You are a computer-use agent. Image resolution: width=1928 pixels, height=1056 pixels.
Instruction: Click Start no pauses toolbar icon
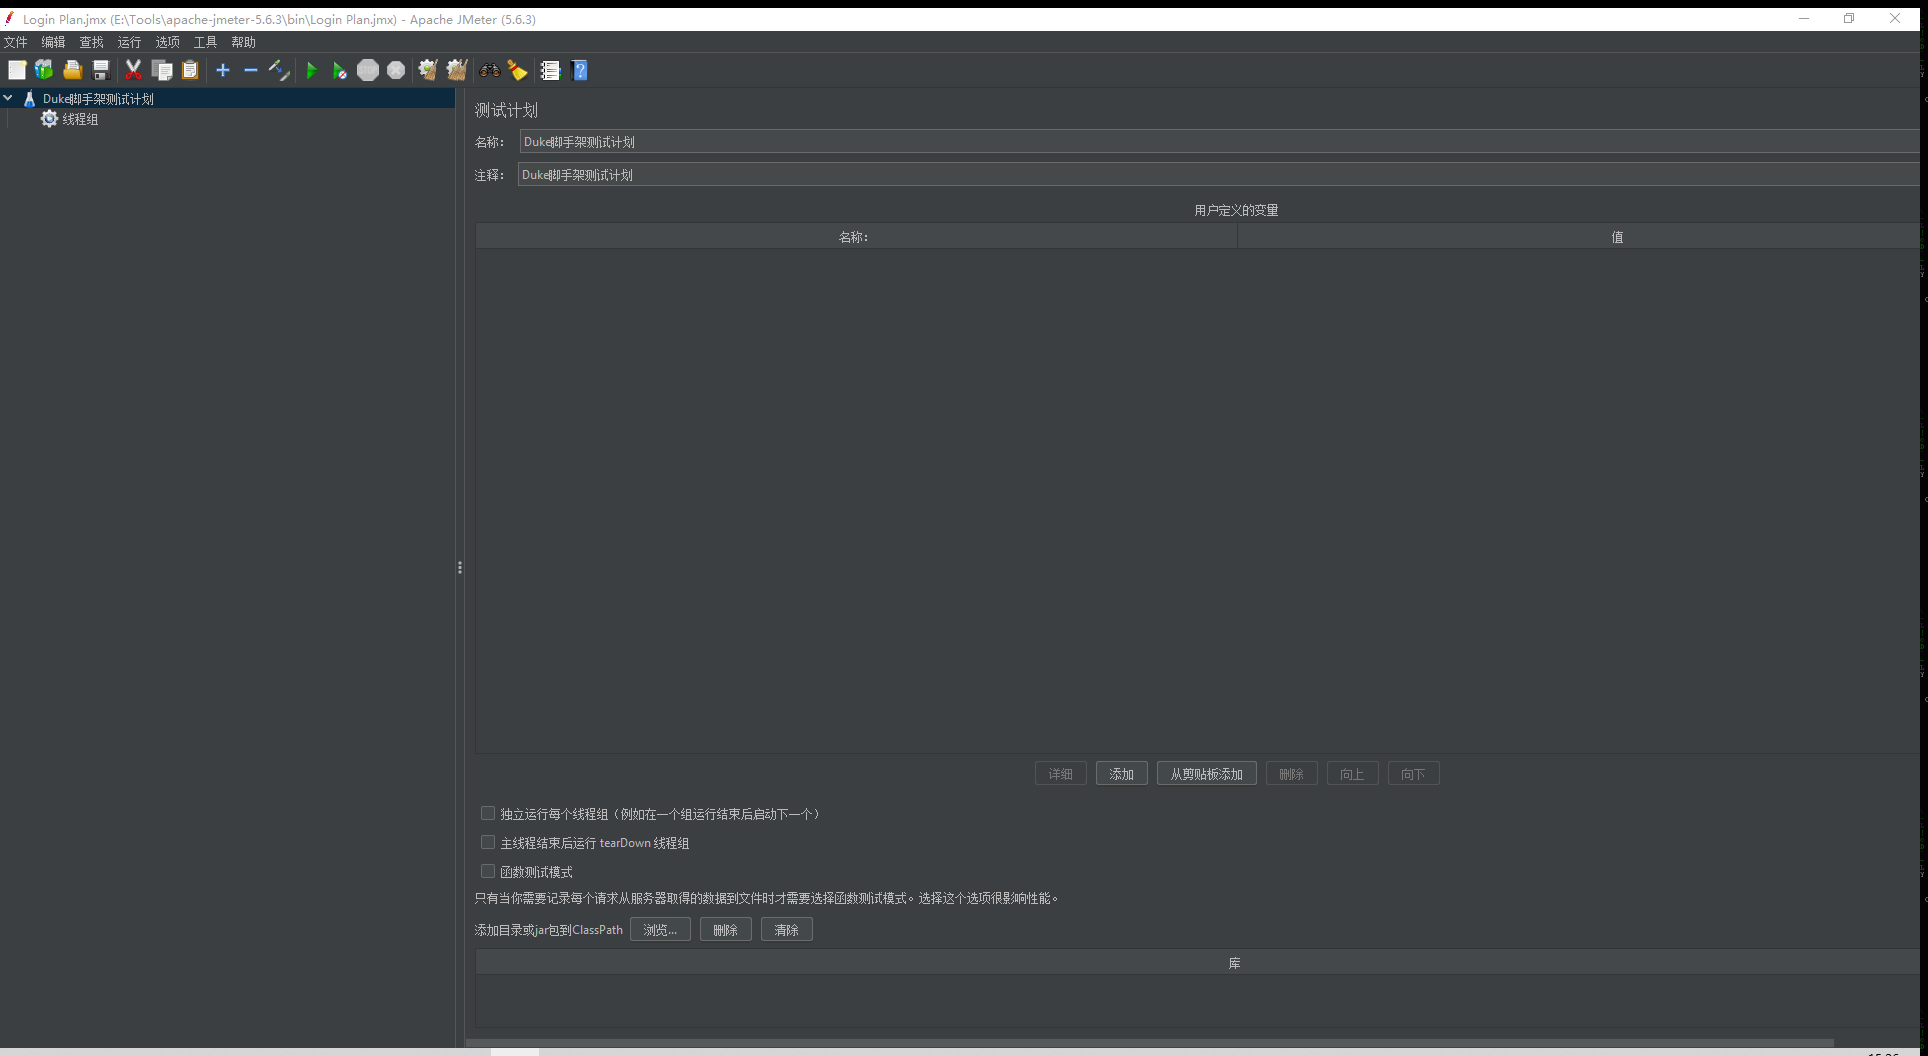[340, 70]
